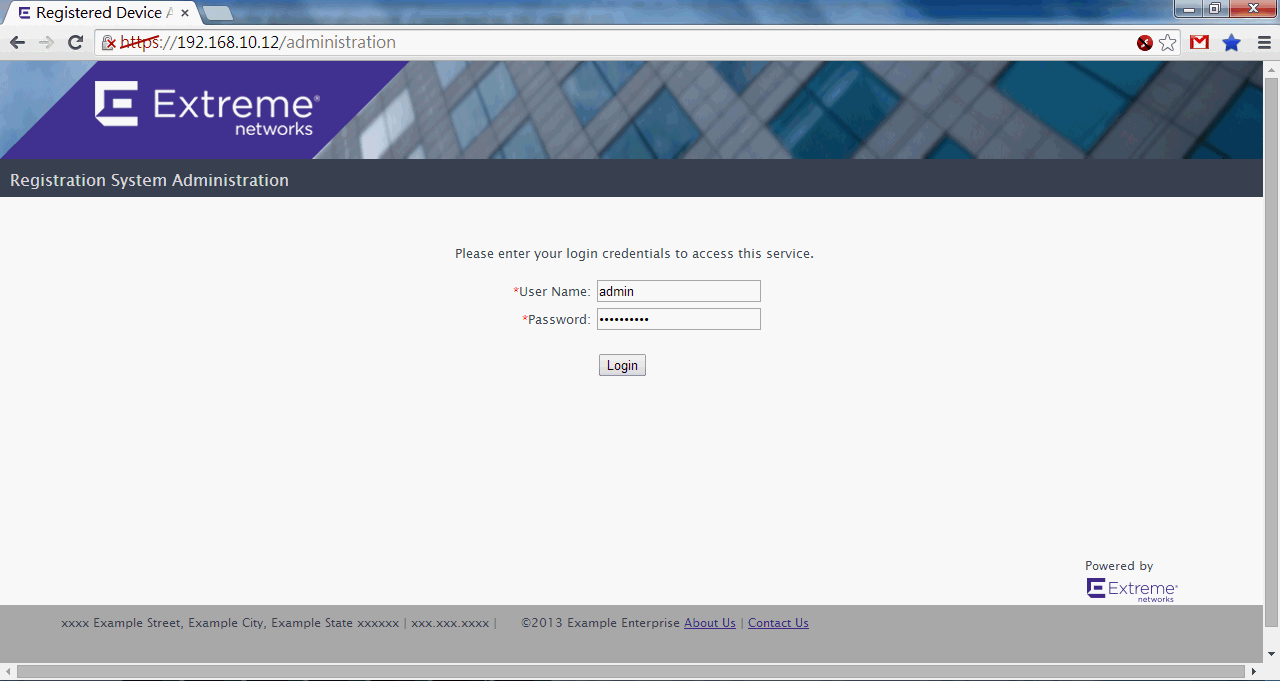The image size is (1280, 681).
Task: Click the 'Powered by' text
Action: 1119,566
